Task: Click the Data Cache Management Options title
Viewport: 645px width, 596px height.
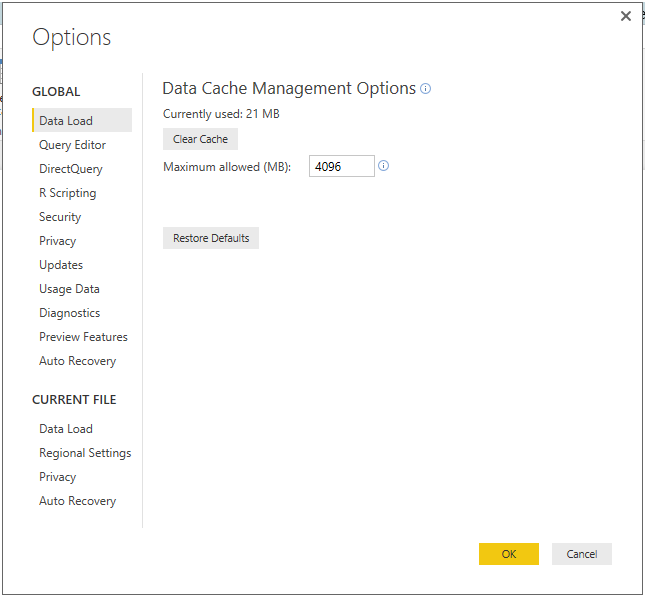Action: pos(289,88)
